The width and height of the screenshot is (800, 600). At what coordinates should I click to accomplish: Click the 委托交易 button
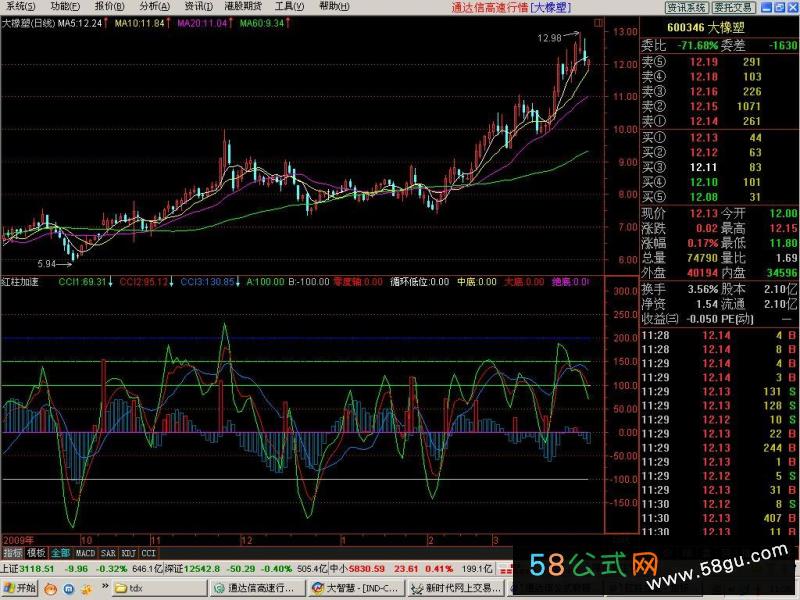[733, 7]
